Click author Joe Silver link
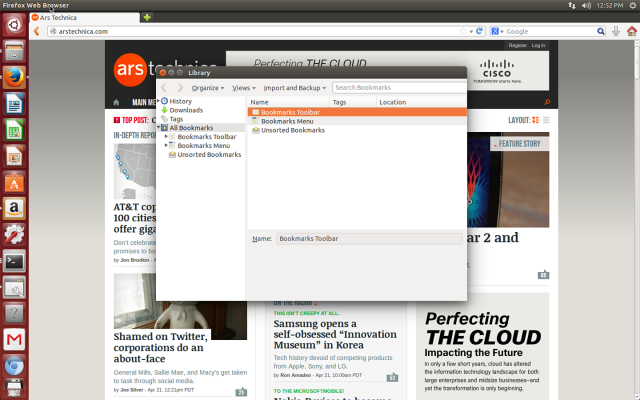This screenshot has width=640, height=400. pos(132,390)
